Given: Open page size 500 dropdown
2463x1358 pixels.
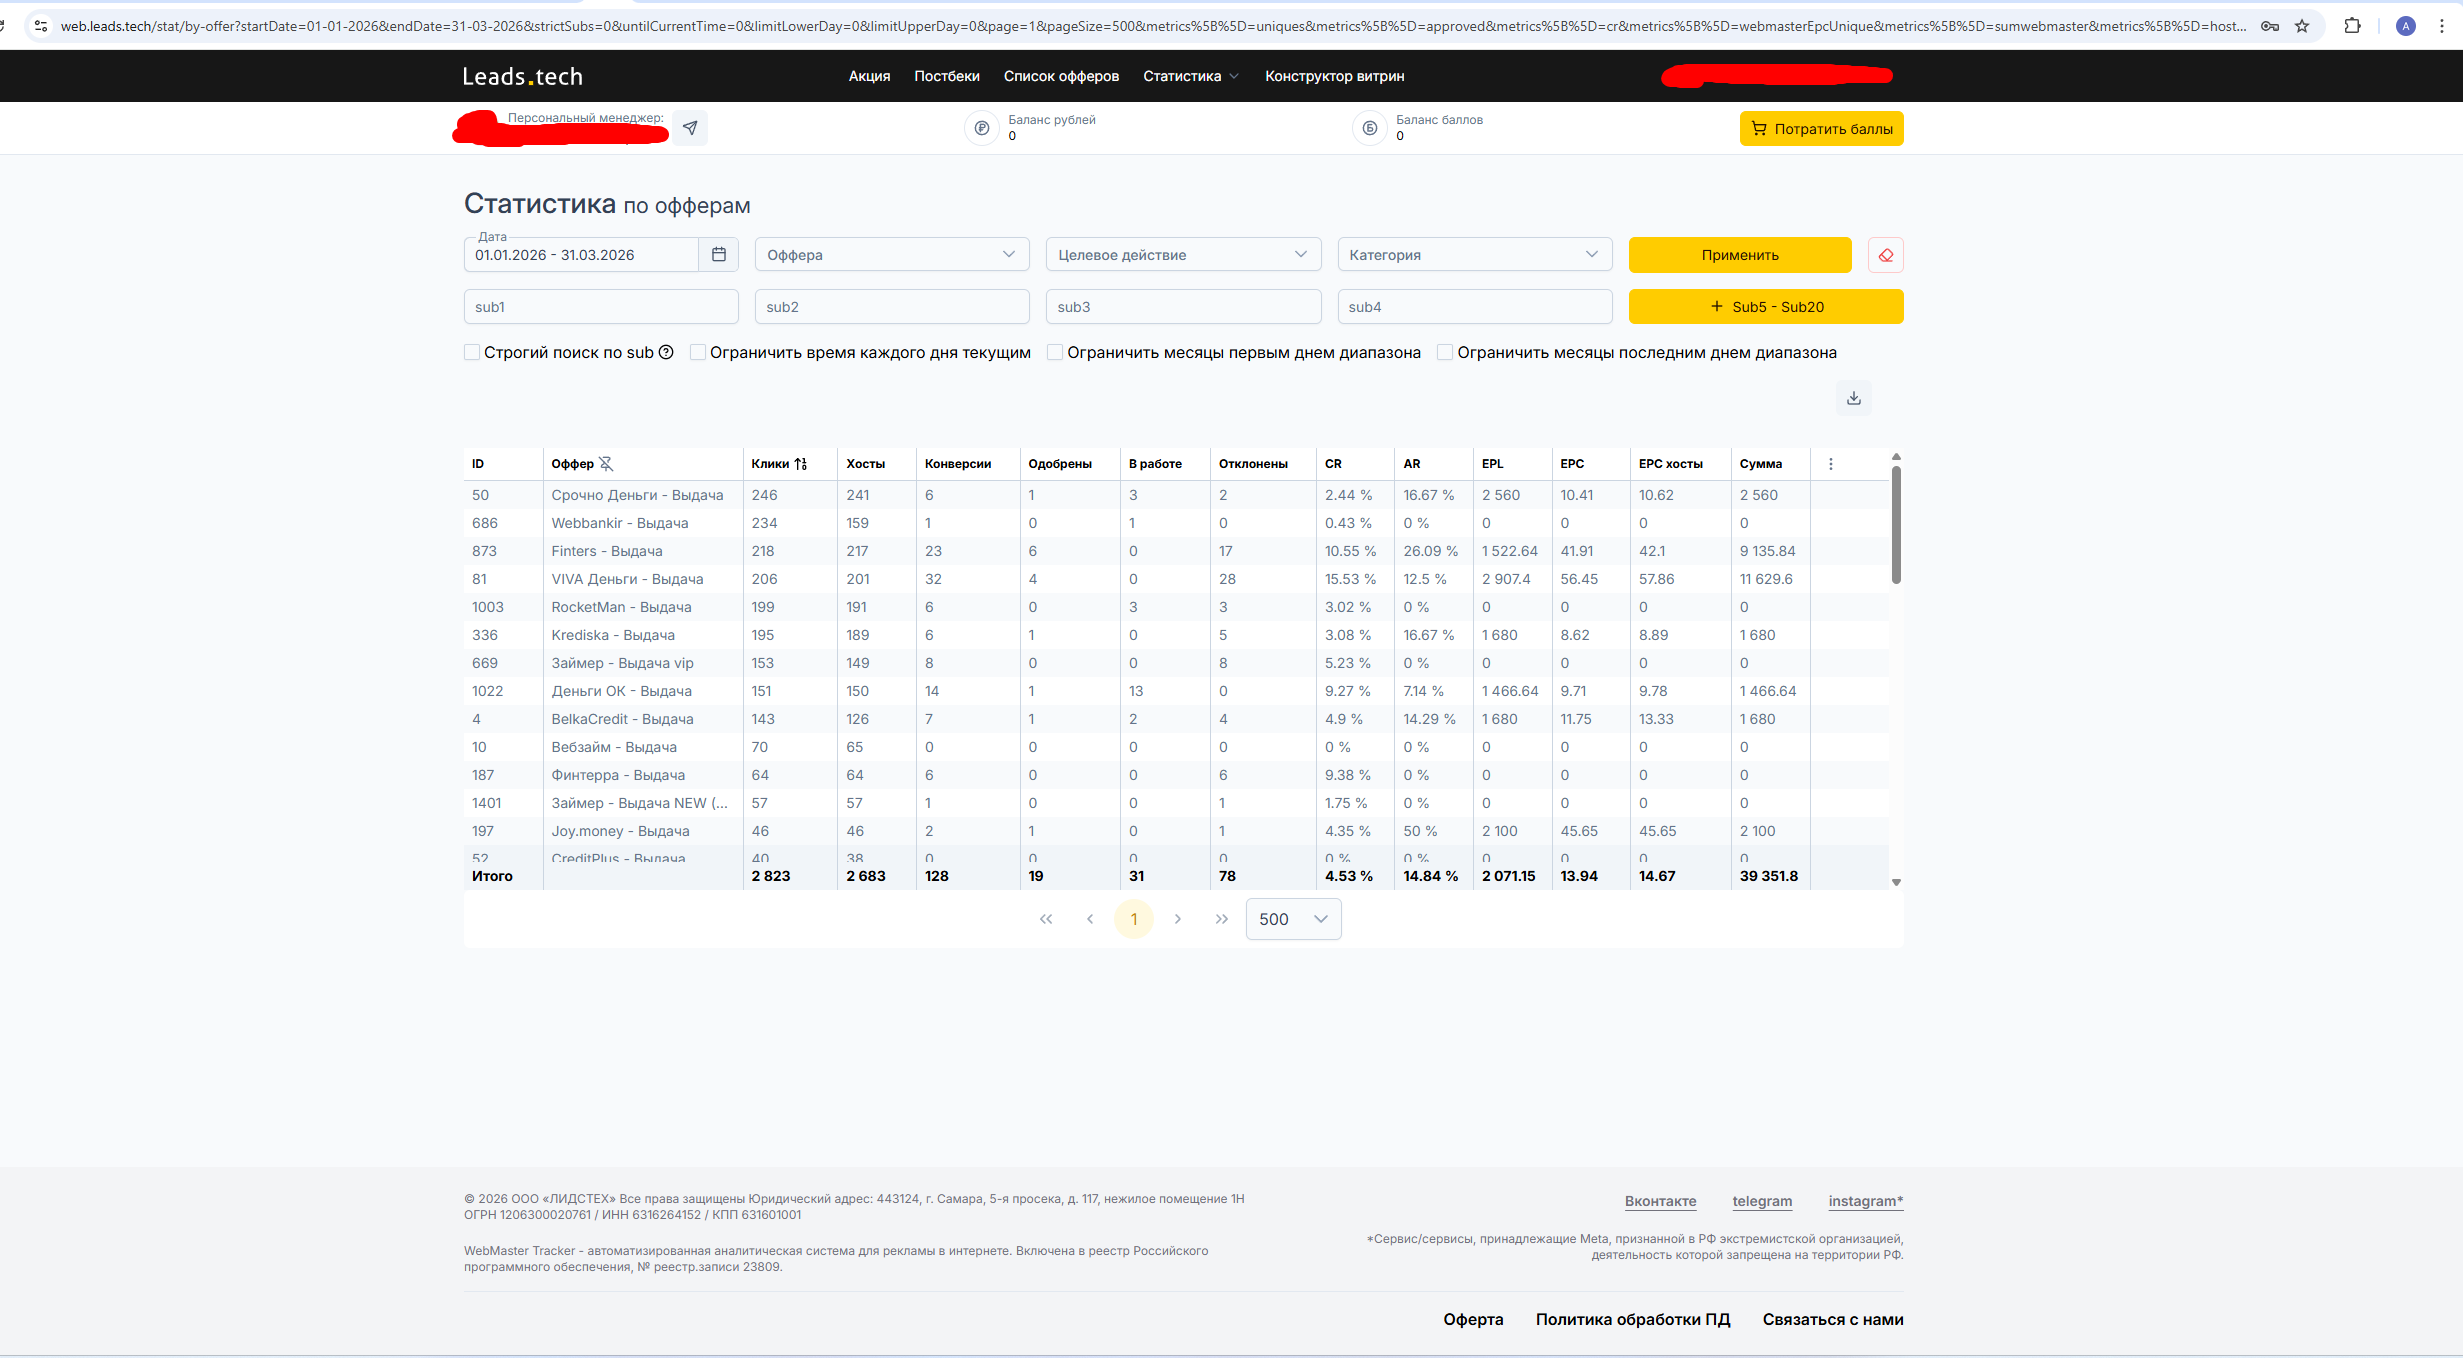Looking at the screenshot, I should point(1292,919).
